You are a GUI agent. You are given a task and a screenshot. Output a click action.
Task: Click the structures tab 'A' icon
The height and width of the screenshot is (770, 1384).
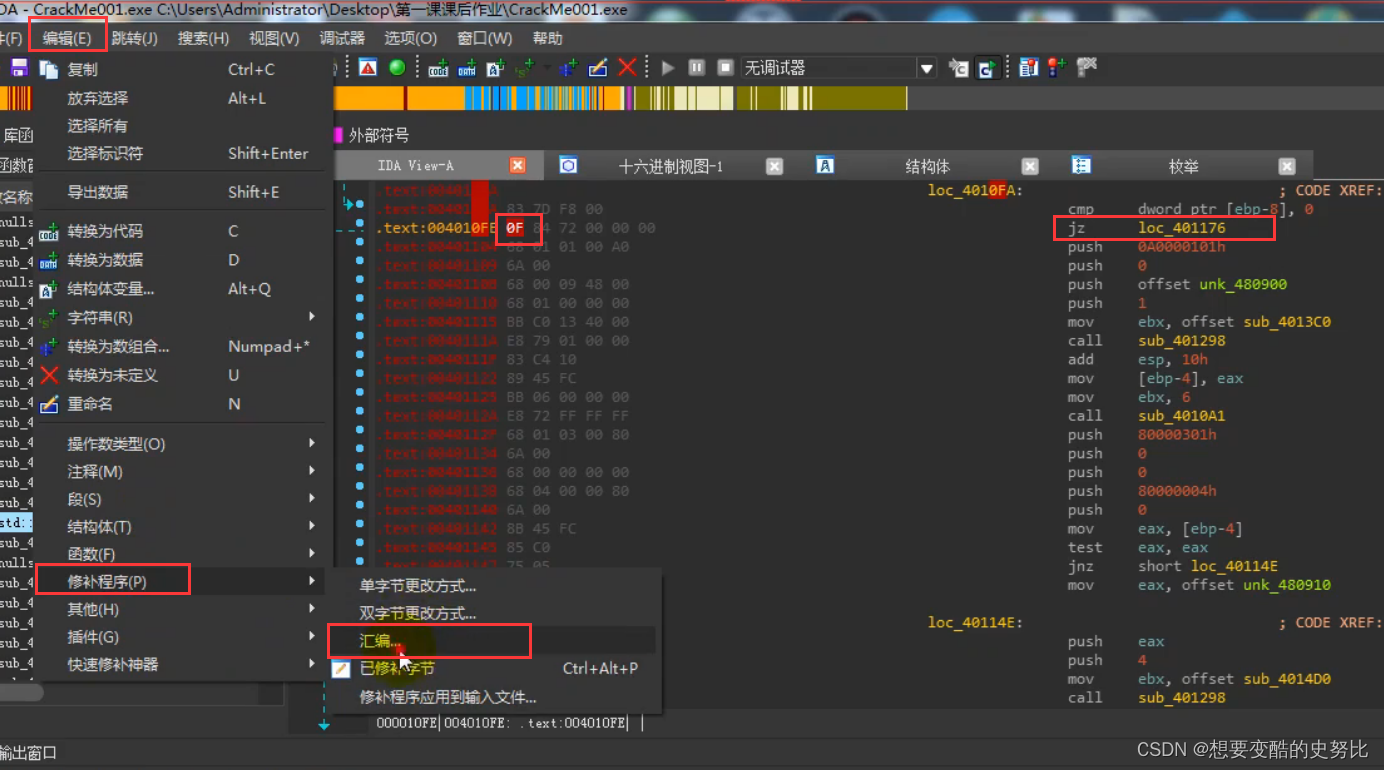tap(825, 165)
